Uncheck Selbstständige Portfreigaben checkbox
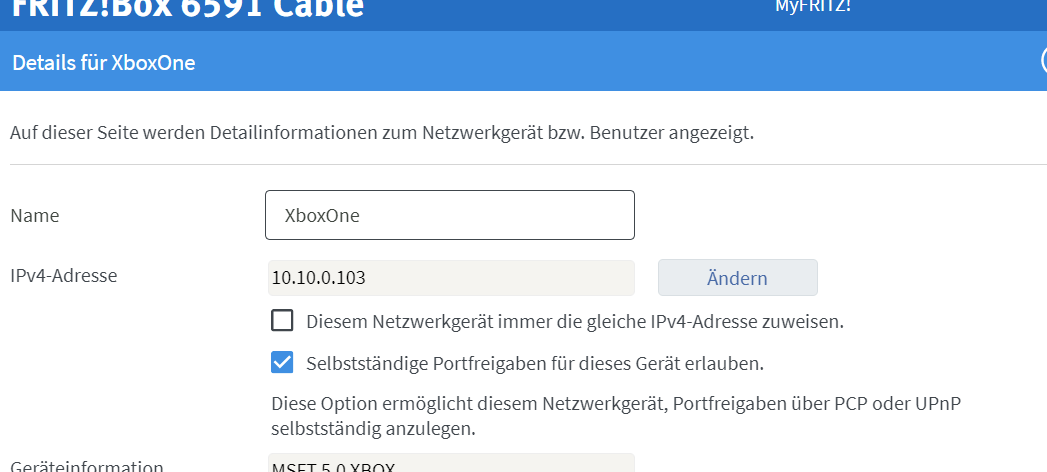The height and width of the screenshot is (472, 1047). coord(282,363)
